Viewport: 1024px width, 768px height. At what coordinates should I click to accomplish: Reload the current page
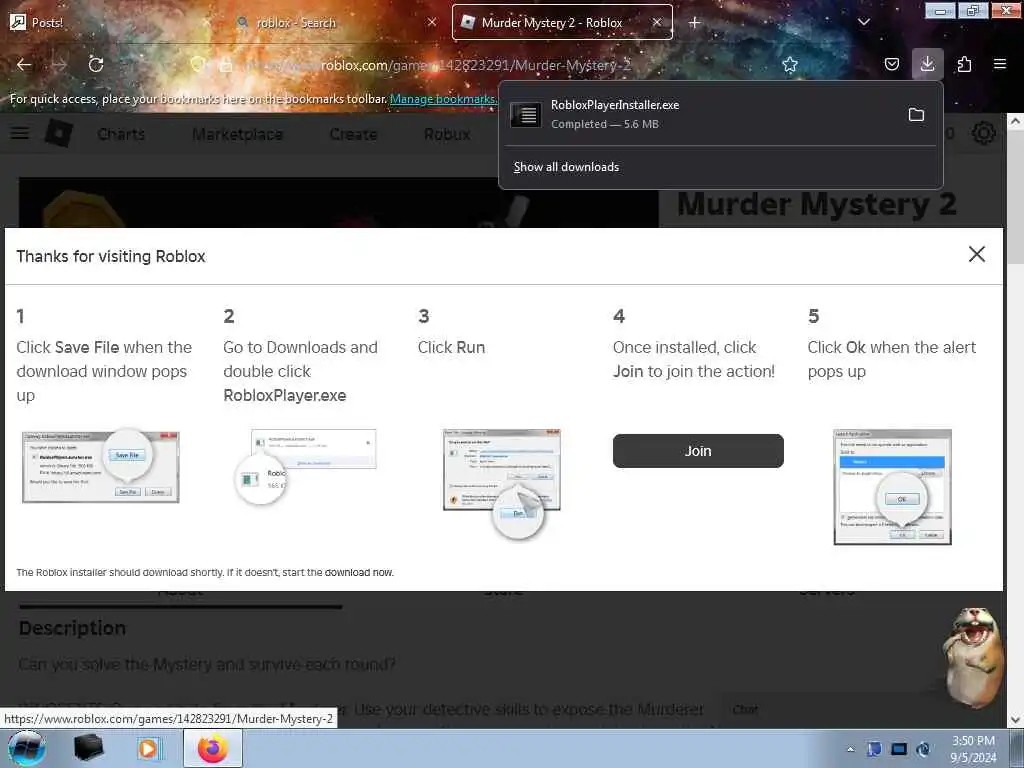[96, 64]
